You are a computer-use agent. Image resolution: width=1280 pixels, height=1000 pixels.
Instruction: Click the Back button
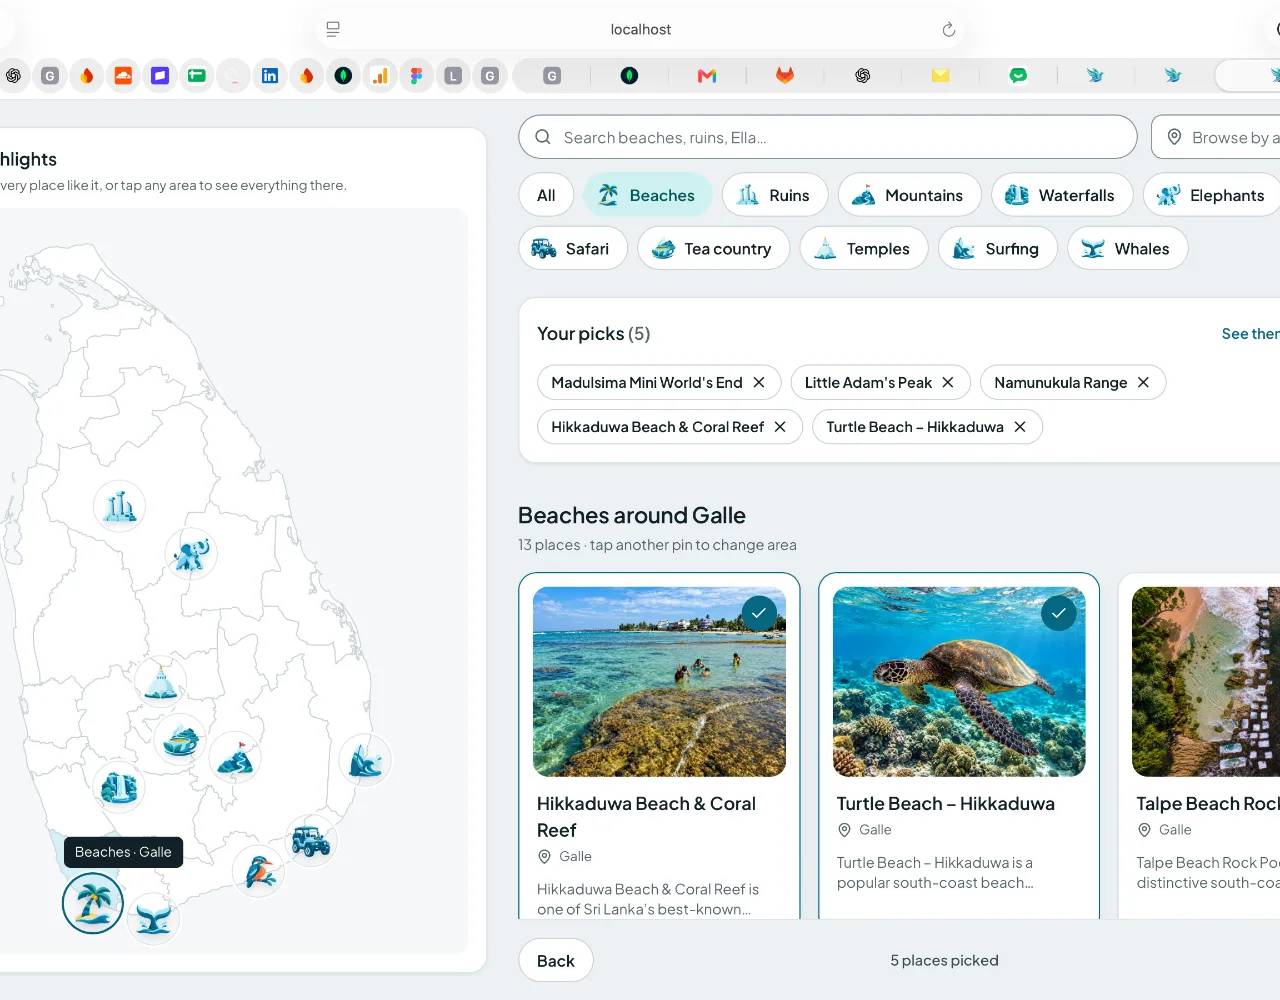click(556, 961)
